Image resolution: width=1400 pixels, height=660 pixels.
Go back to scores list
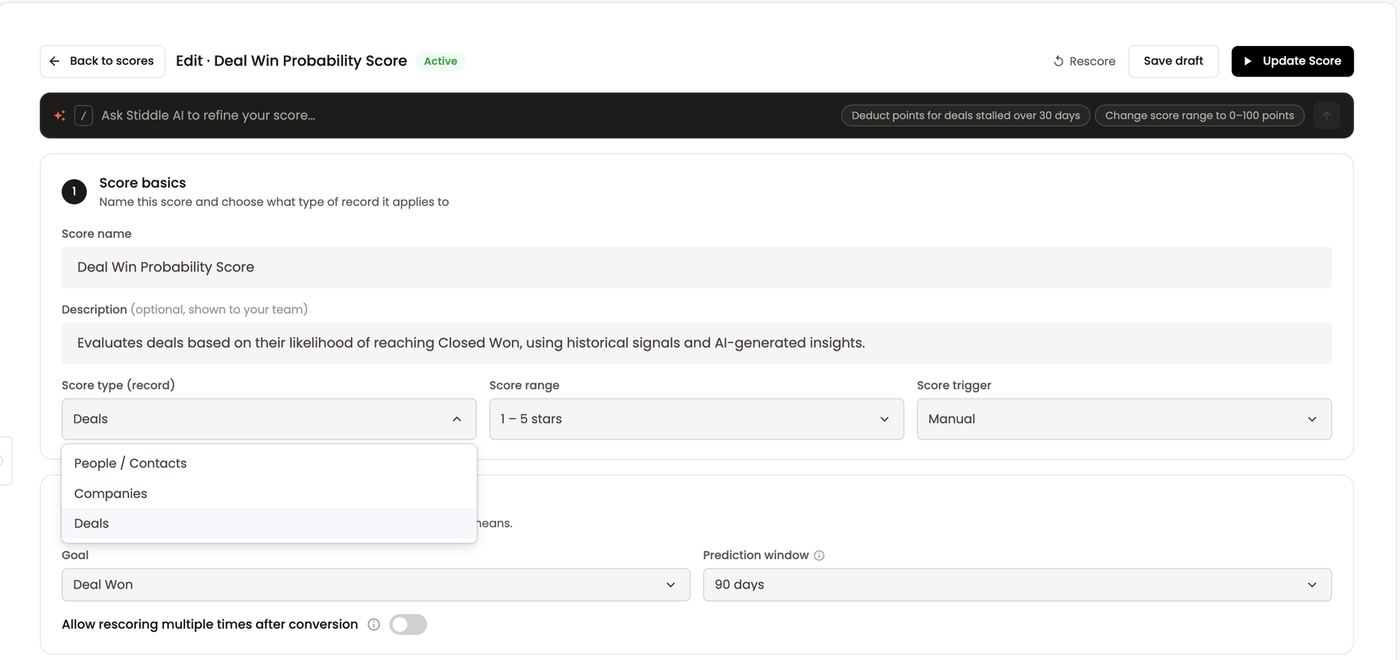point(102,61)
